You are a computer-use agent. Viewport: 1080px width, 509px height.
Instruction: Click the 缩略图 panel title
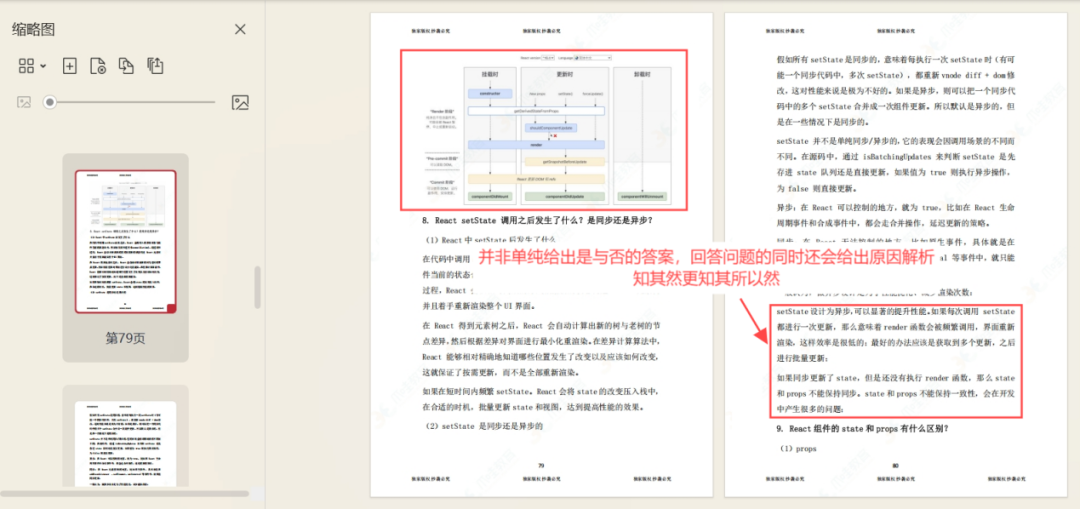coord(33,30)
